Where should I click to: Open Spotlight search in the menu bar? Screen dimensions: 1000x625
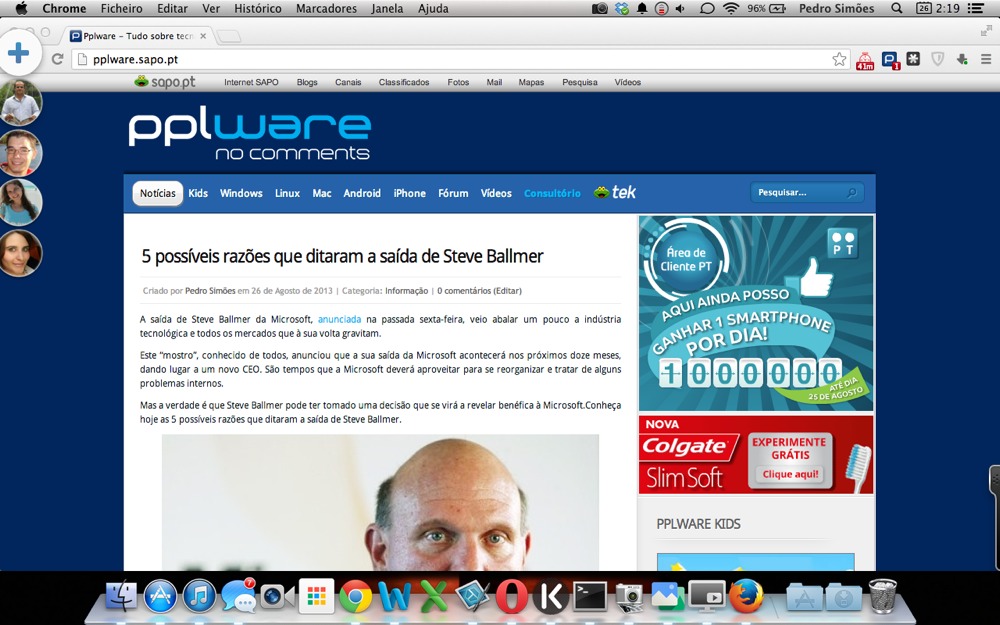(x=897, y=8)
